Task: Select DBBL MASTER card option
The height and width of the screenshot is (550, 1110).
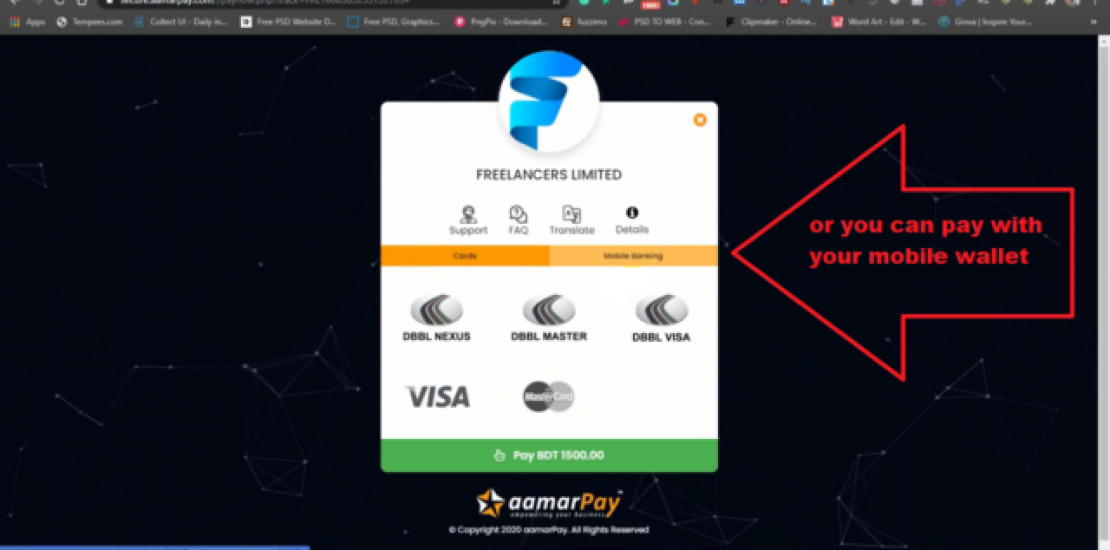Action: coord(549,319)
